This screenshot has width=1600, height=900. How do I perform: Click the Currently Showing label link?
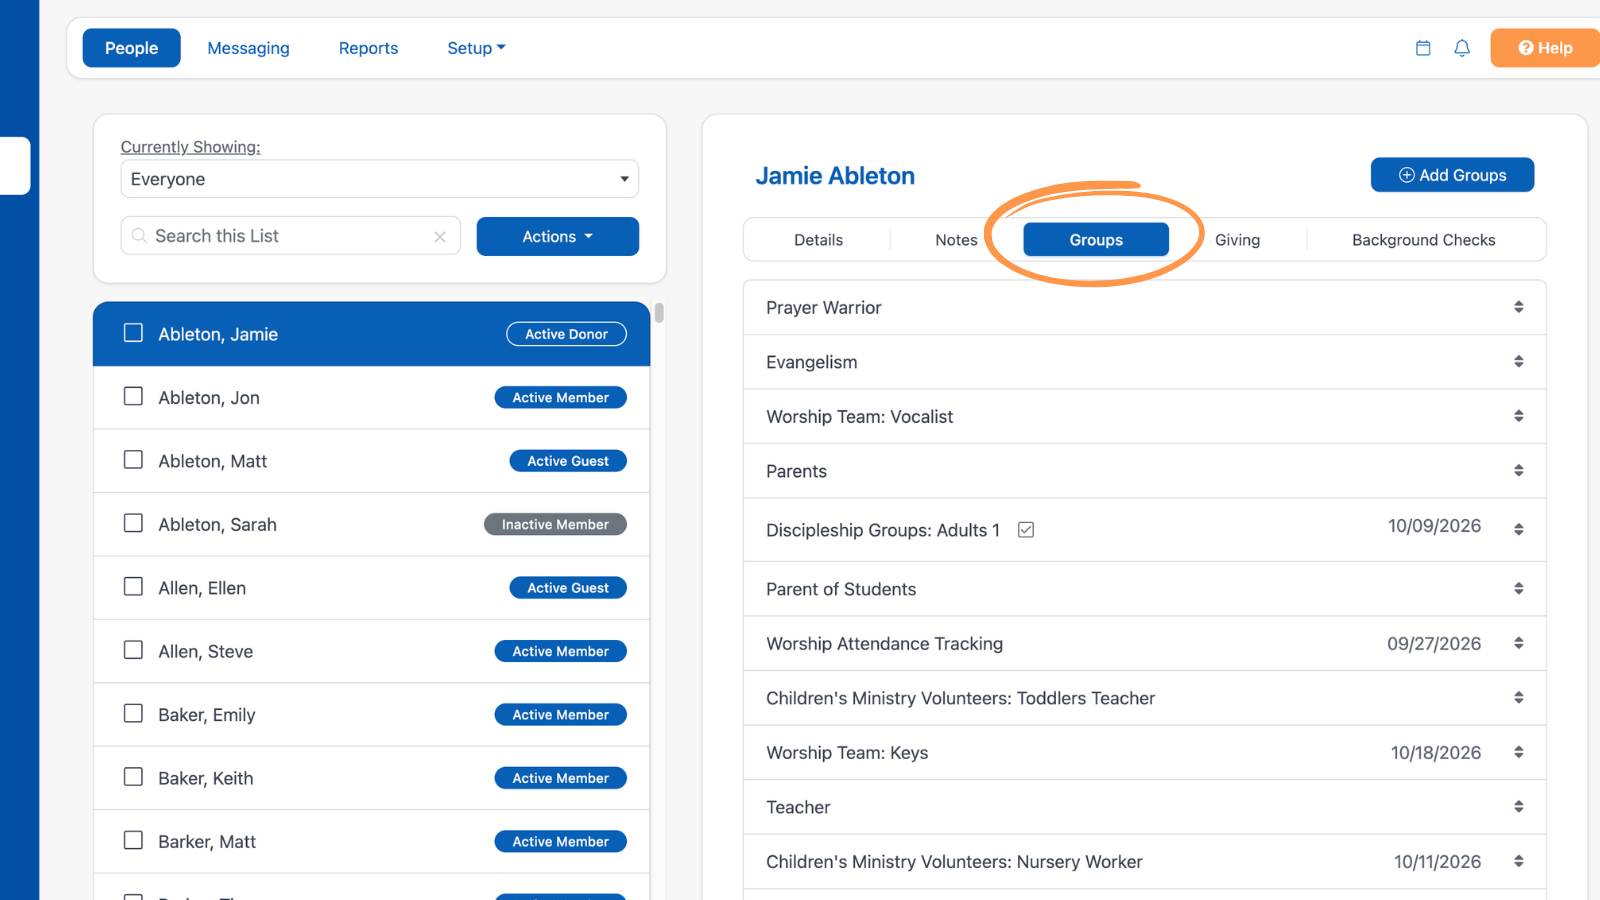point(190,147)
